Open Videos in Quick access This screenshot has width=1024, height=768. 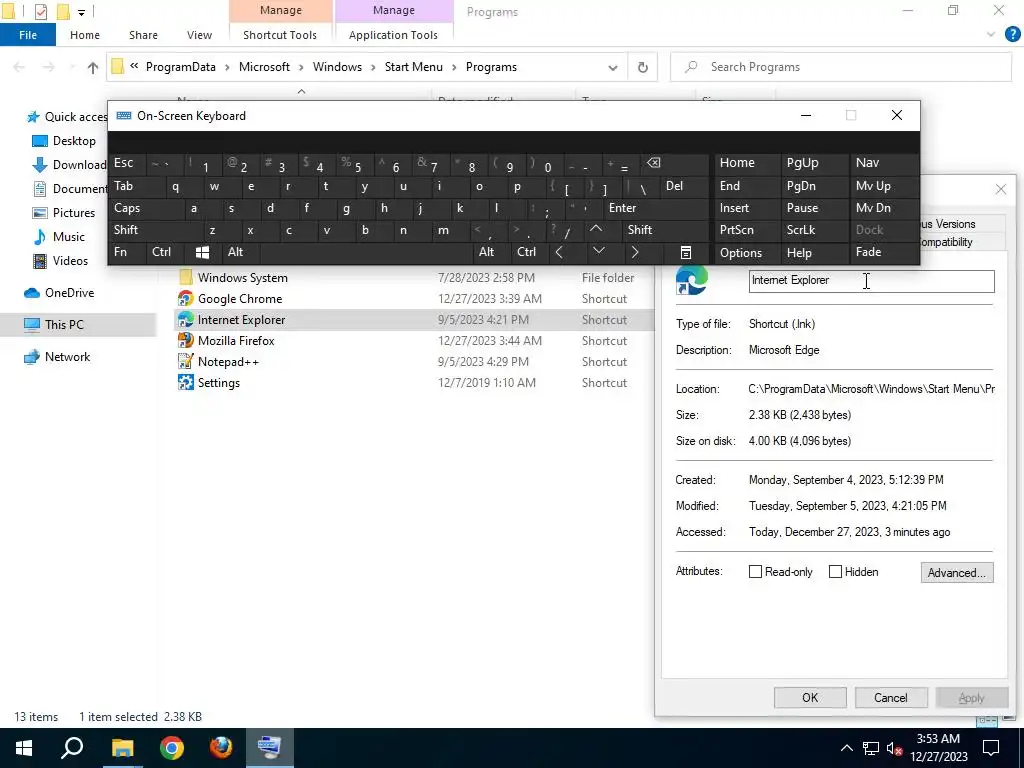tap(70, 261)
